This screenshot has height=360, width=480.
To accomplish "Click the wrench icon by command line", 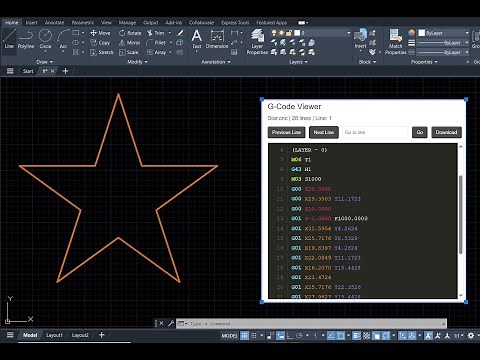I will click(171, 323).
